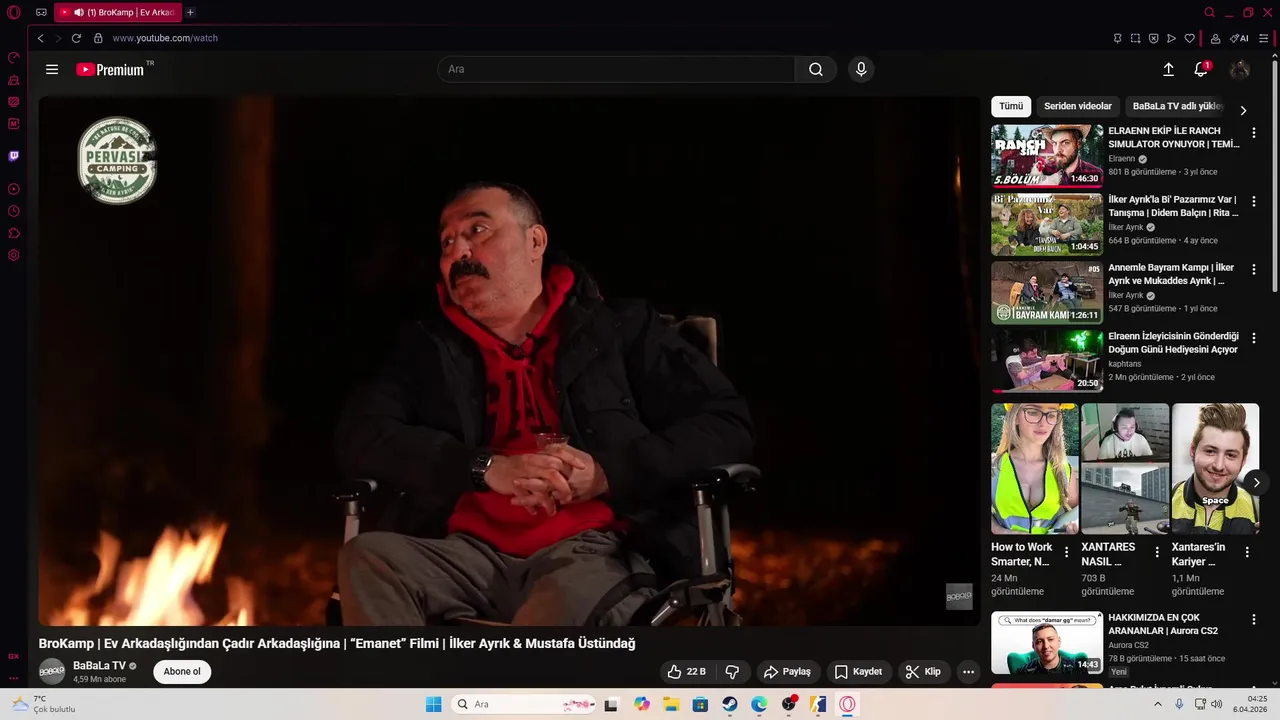
Task: Open Twitch in the Opera sidebar
Action: pos(14,156)
